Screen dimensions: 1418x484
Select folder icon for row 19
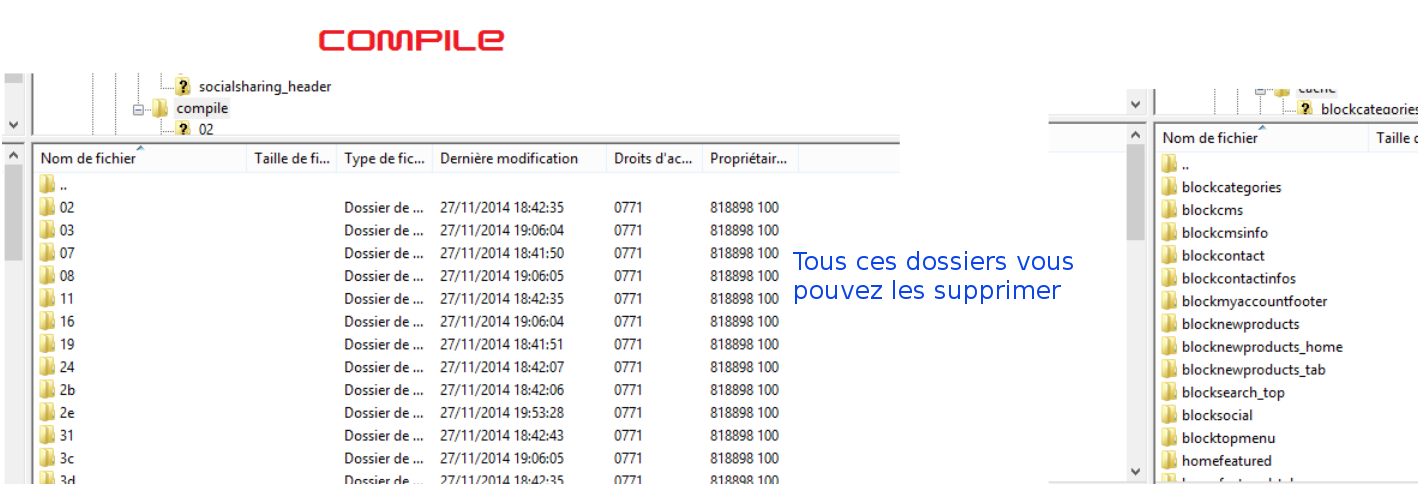[47, 344]
